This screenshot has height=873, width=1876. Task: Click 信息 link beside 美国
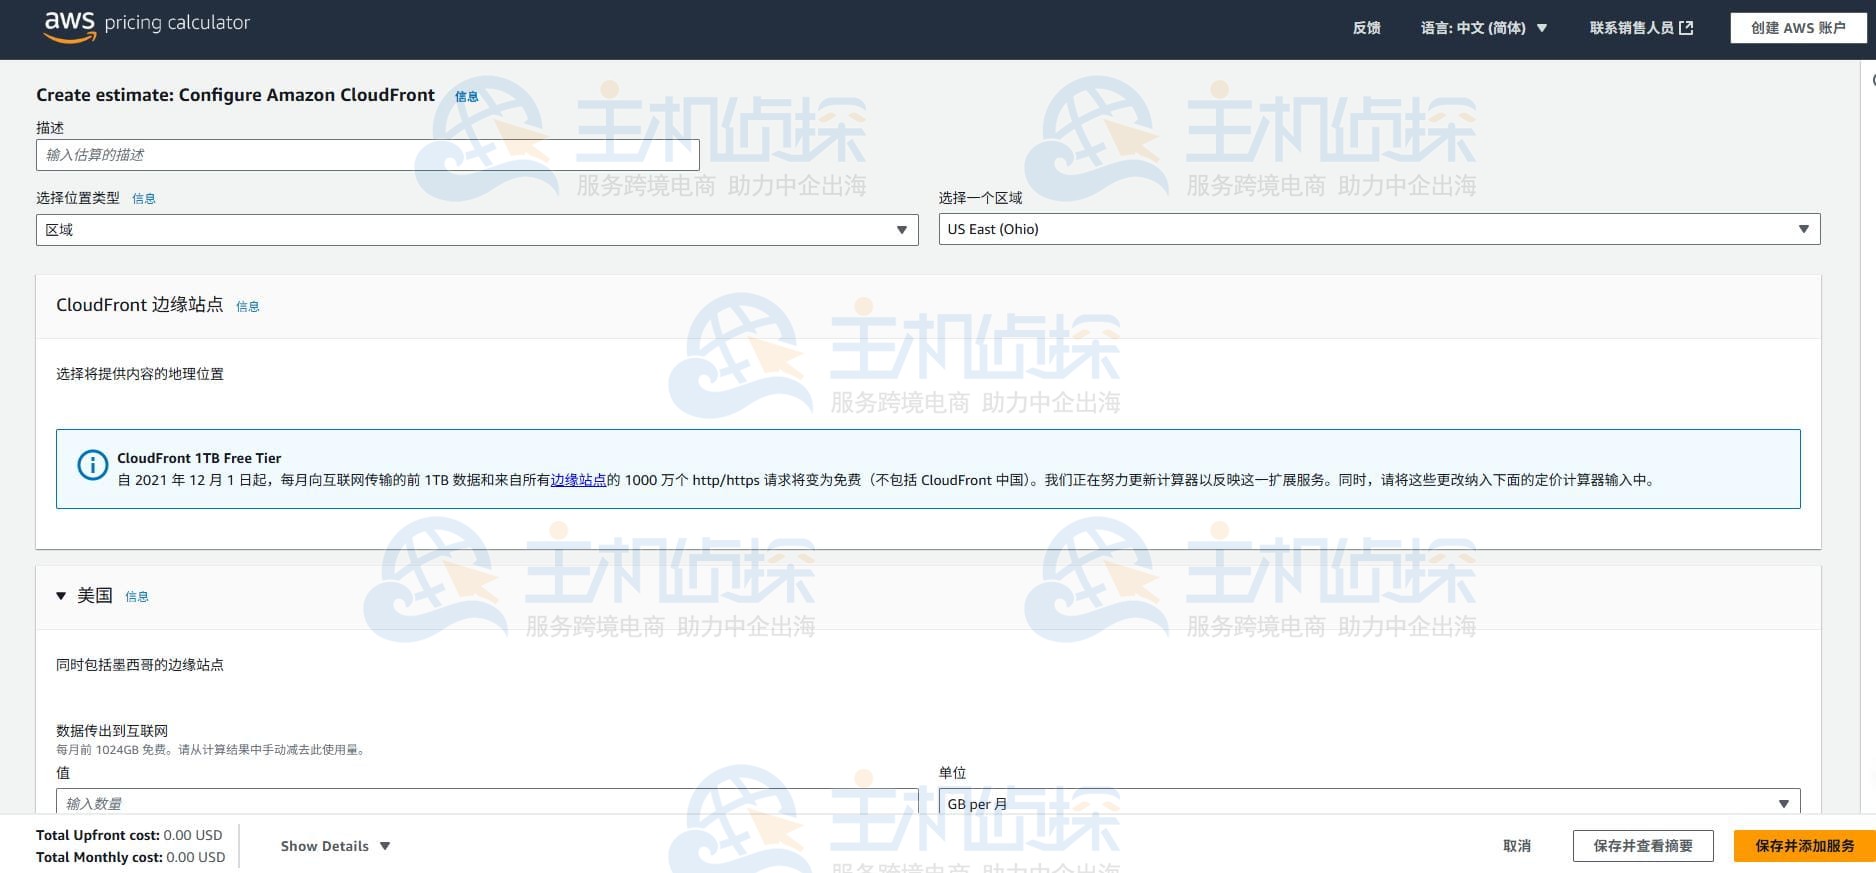pos(137,597)
